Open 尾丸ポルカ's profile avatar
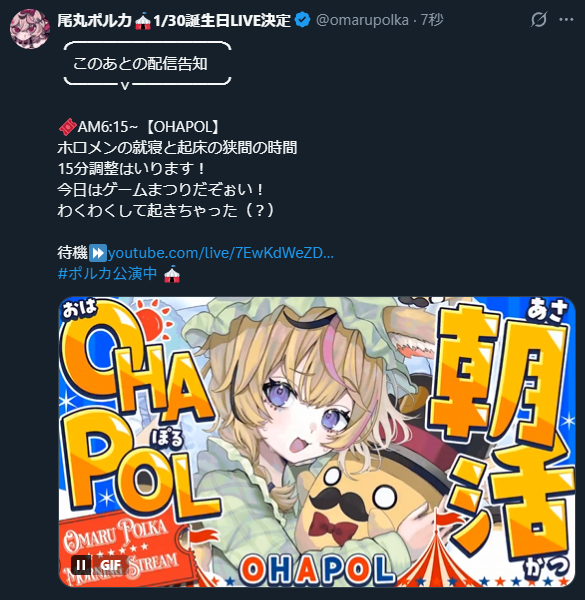The width and height of the screenshot is (585, 600). pos(30,29)
